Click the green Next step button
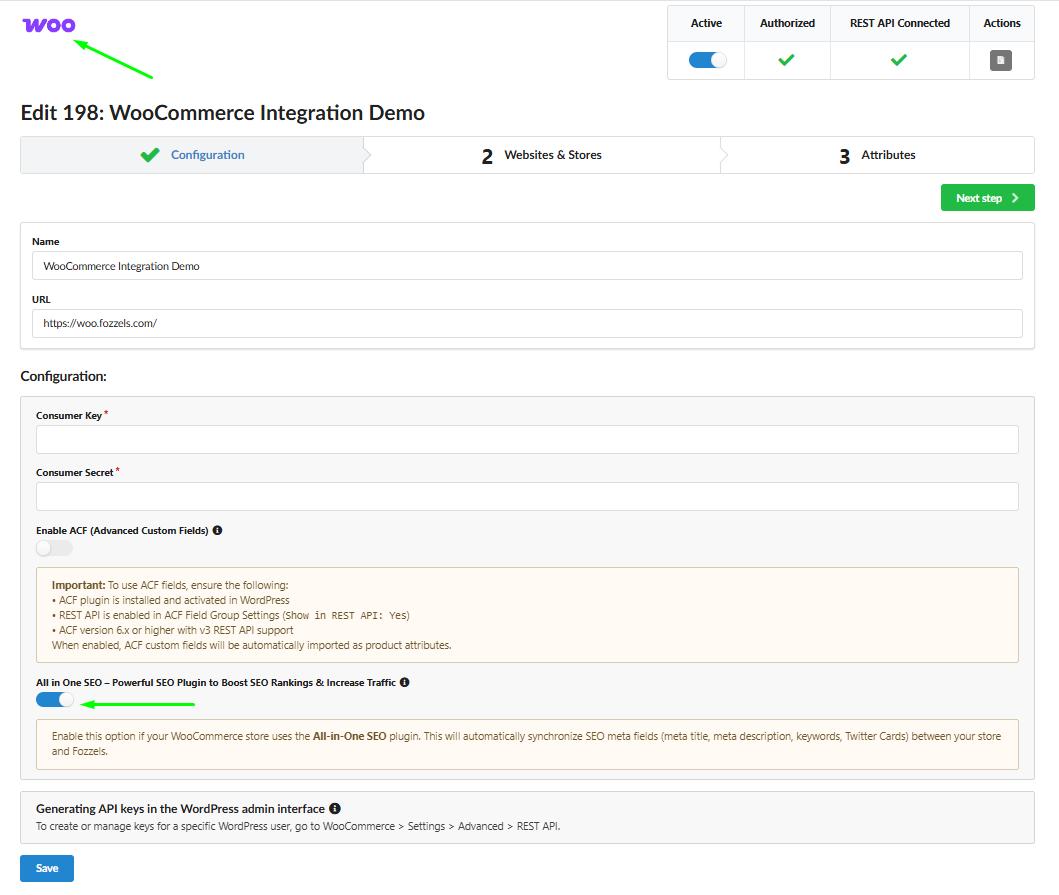Screen dimensions: 1059x895 987,198
